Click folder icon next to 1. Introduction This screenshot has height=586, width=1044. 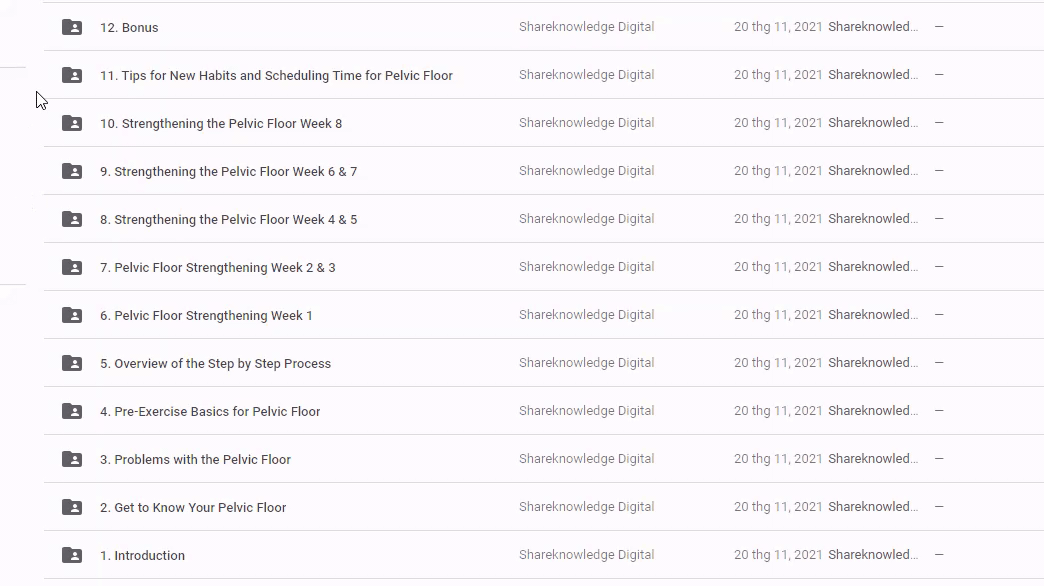click(x=72, y=555)
